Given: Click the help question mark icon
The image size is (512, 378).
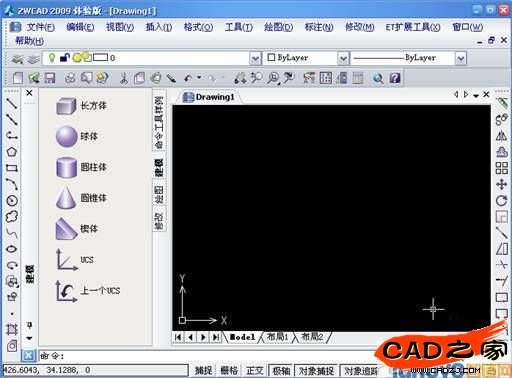Looking at the screenshot, I should pyautogui.click(x=395, y=78).
